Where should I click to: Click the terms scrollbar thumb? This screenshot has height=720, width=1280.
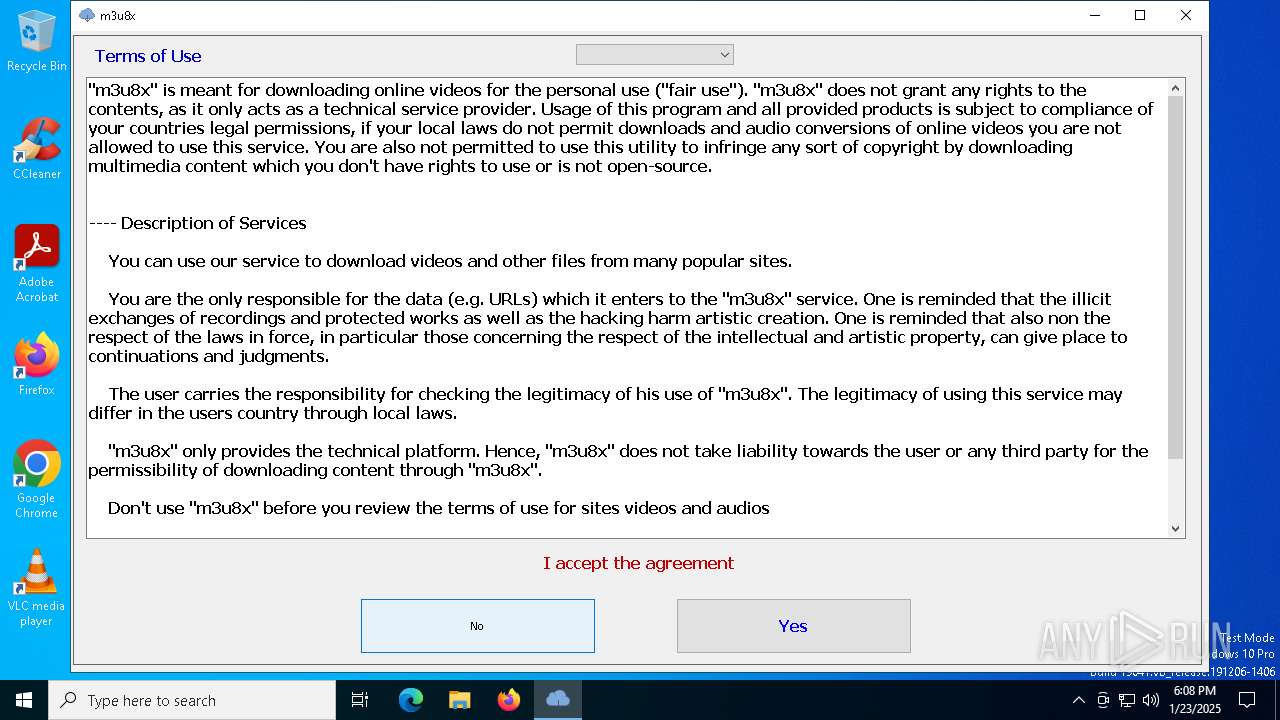coord(1175,278)
